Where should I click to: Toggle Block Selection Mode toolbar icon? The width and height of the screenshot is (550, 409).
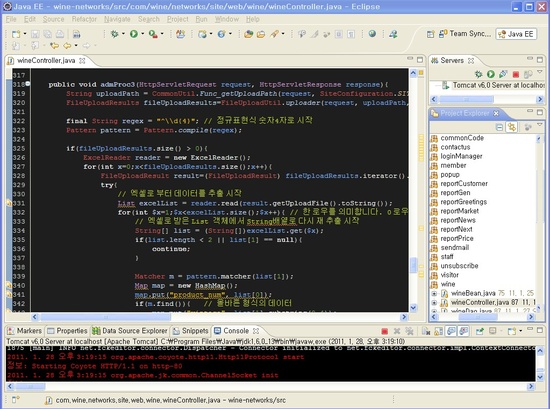click(x=339, y=34)
